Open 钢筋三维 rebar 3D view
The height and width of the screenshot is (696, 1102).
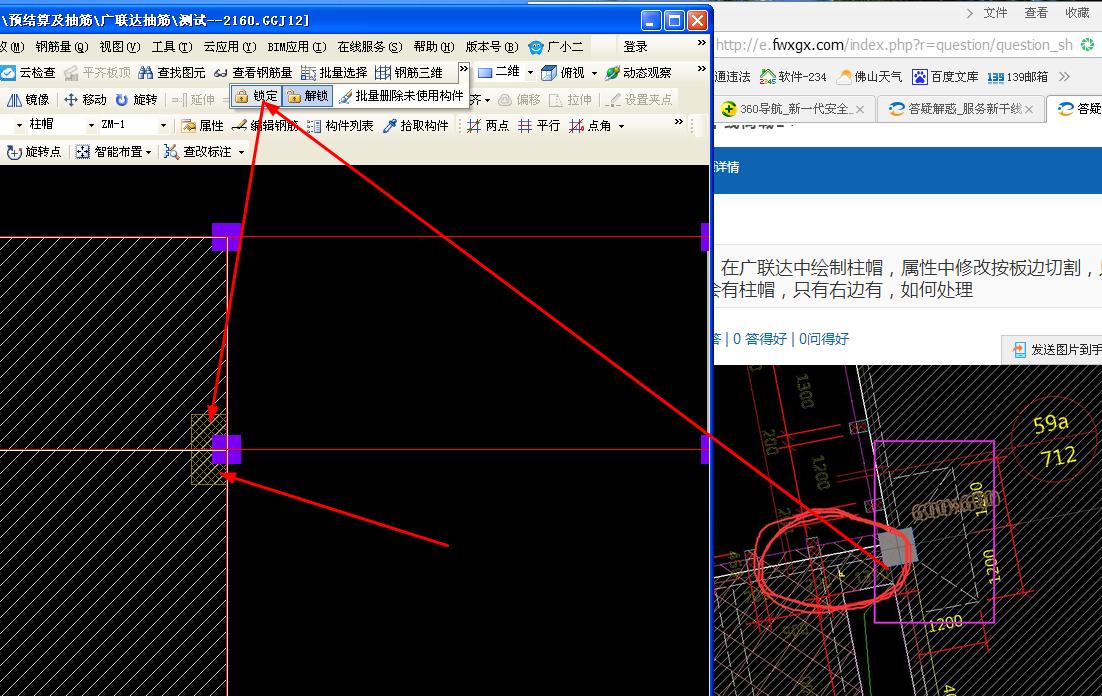click(x=409, y=72)
